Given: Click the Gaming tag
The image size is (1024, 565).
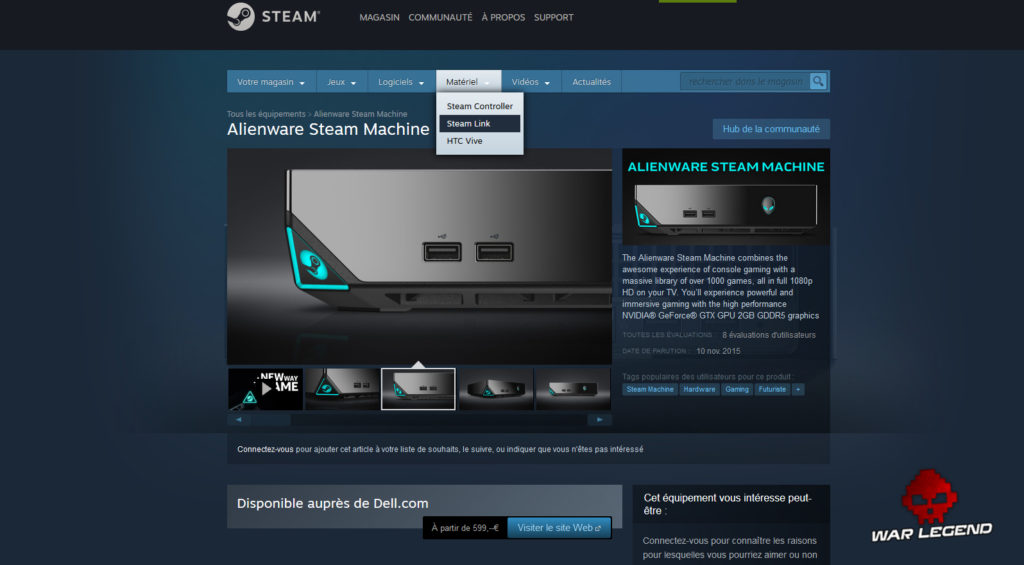Looking at the screenshot, I should 737,389.
